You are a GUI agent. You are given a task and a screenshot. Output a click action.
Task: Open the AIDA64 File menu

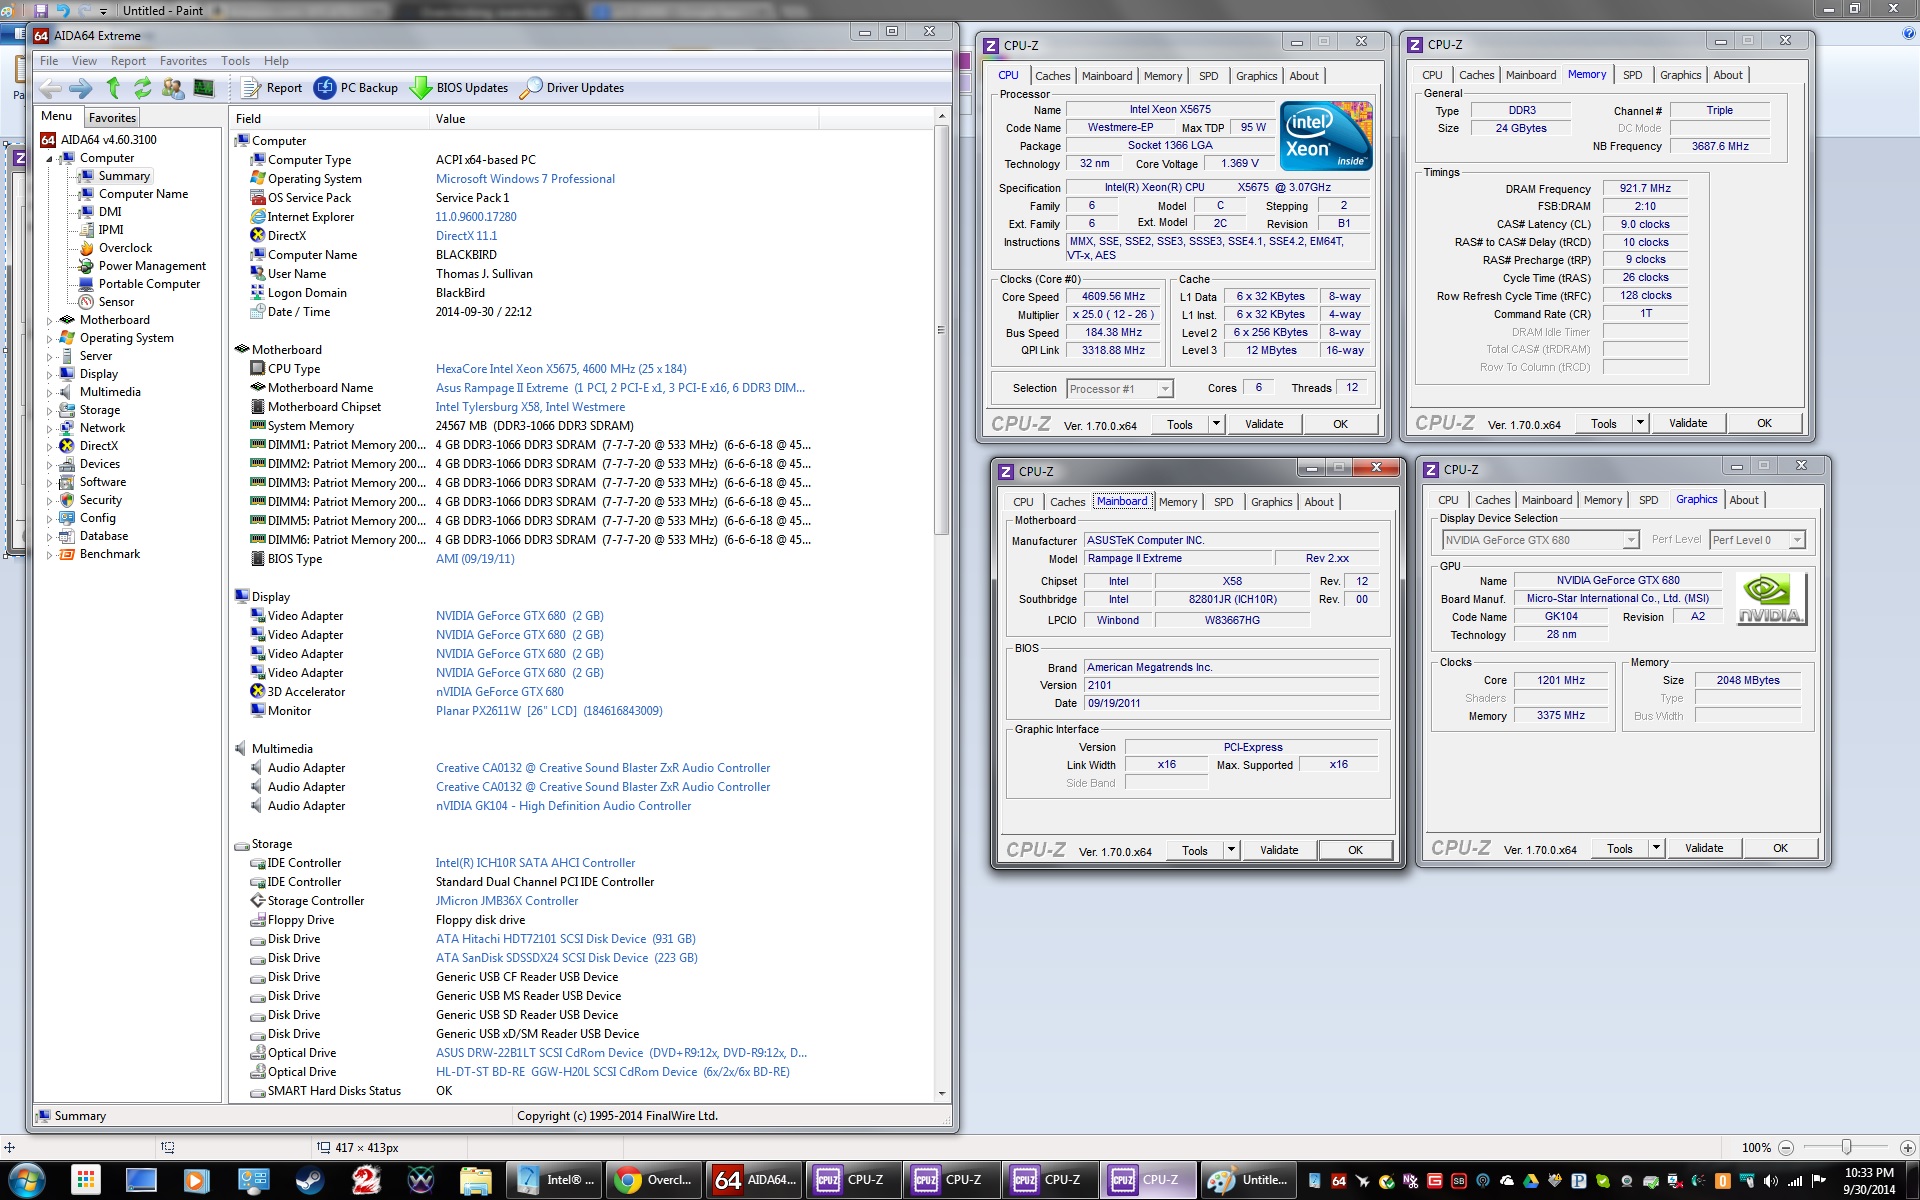coord(48,61)
